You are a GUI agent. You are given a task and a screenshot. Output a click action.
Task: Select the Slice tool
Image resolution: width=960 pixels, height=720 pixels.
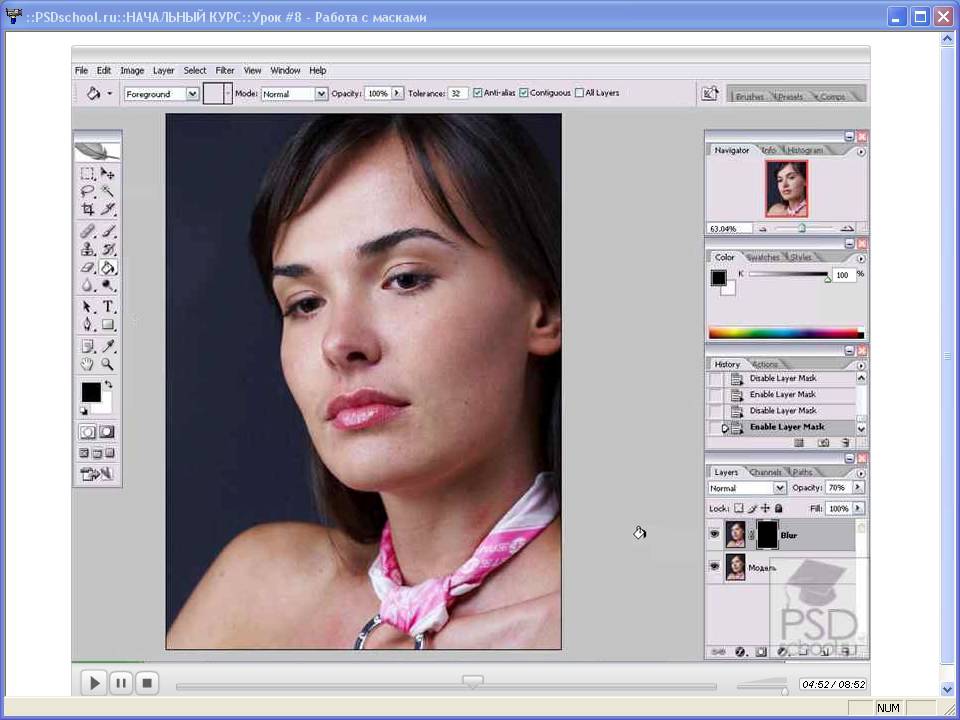point(108,209)
